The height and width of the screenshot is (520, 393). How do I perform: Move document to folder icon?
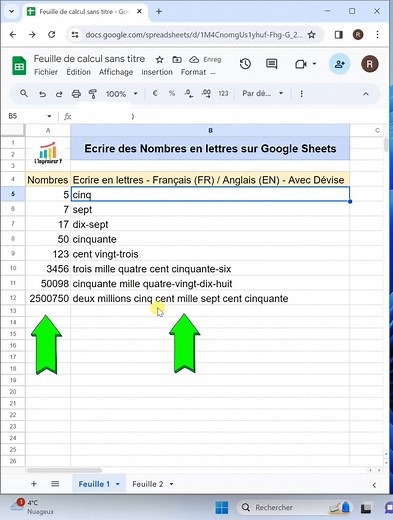pos(177,60)
